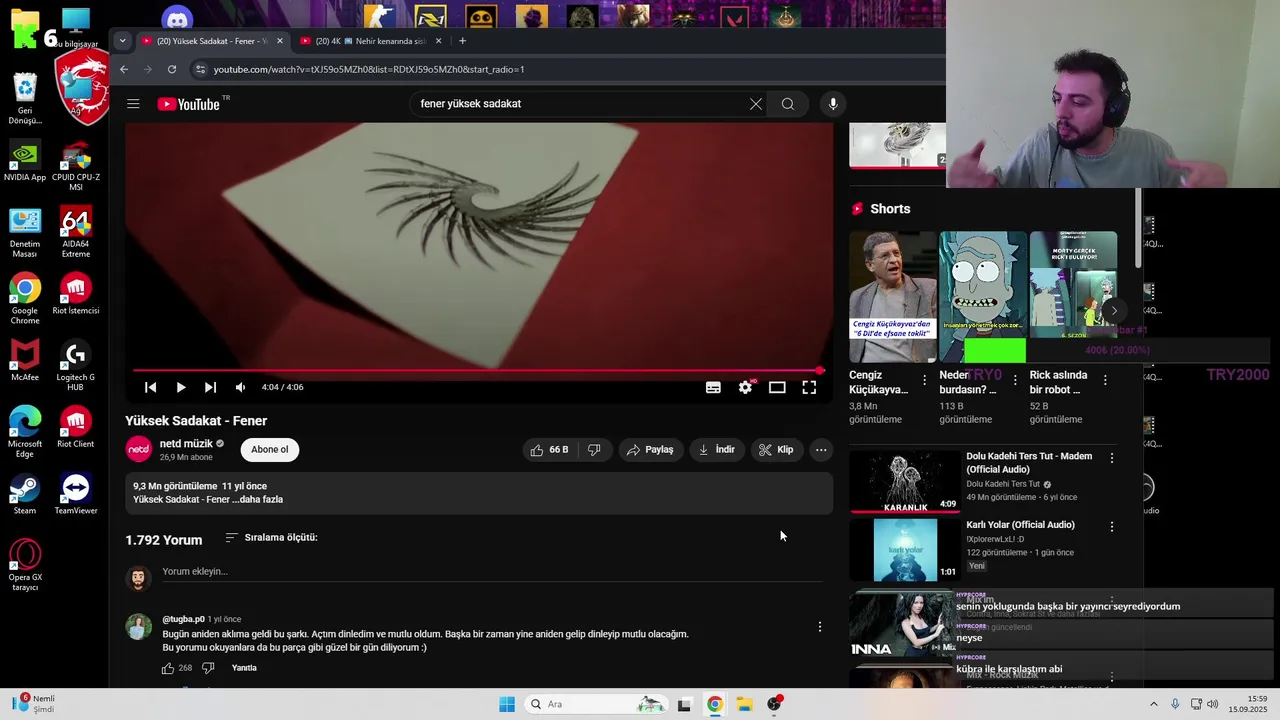Select the Riot Client desktop shortcut
Image resolution: width=1280 pixels, height=720 pixels.
coord(76,427)
